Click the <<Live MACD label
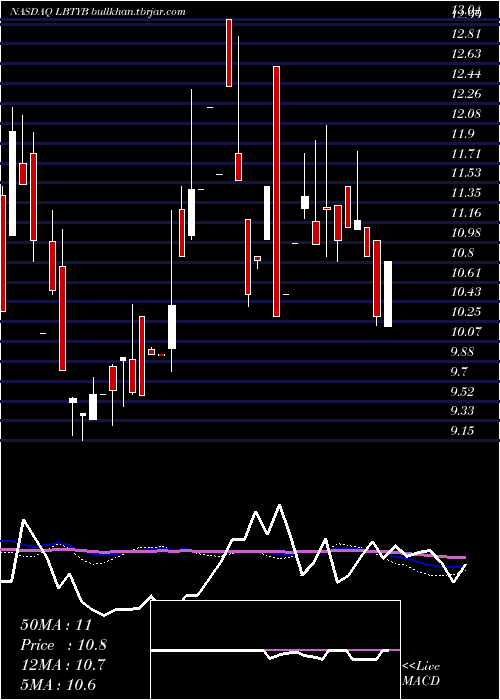The image size is (500, 700). coord(421,674)
